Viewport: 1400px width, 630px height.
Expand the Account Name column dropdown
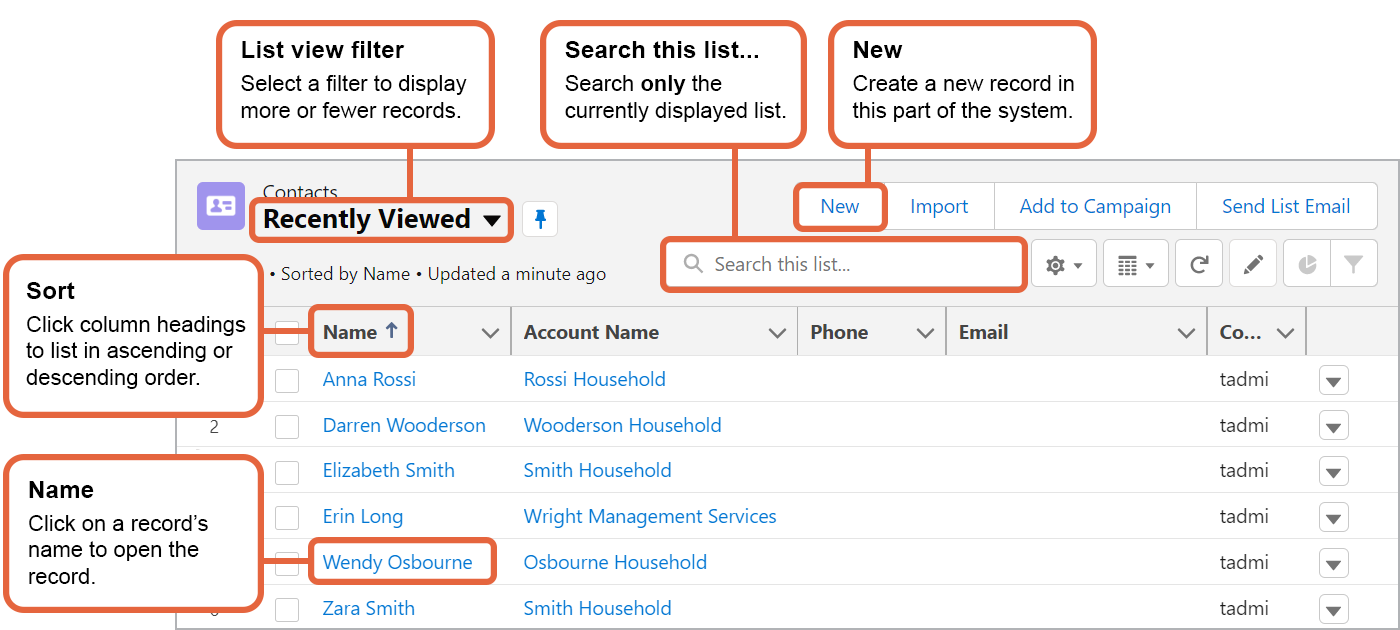point(778,331)
